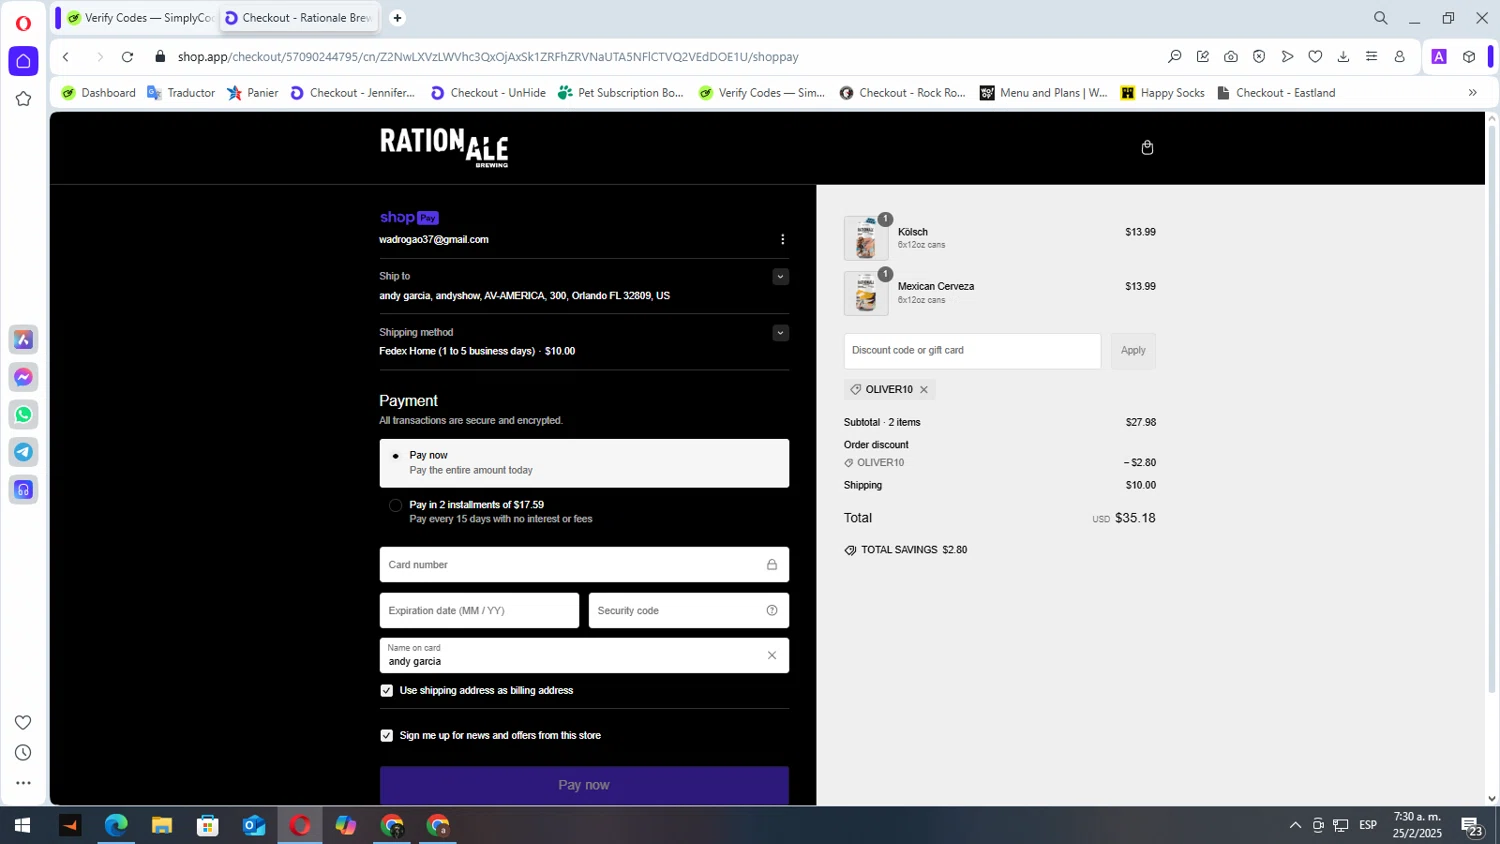
Task: Open File Explorer from taskbar
Action: tap(162, 826)
